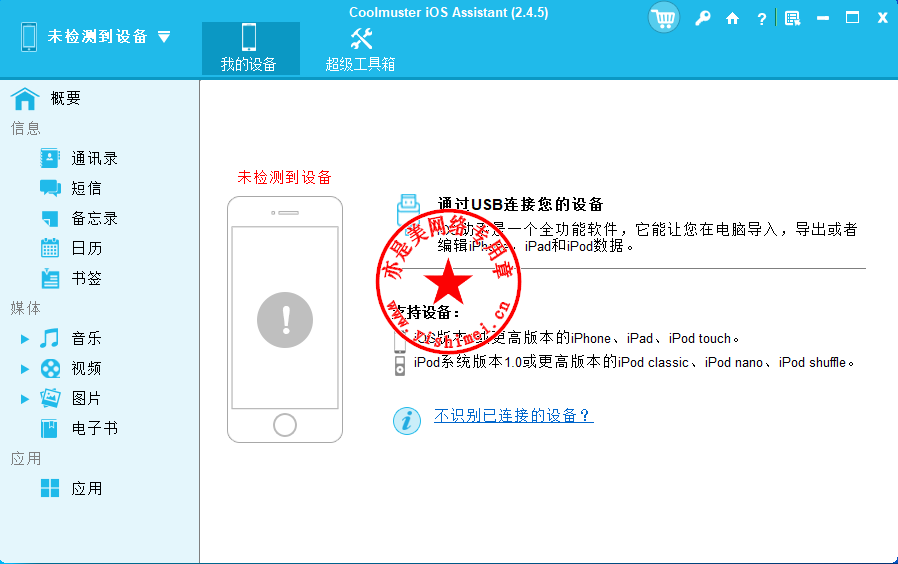The width and height of the screenshot is (898, 564).
Task: Click the key register icon
Action: point(703,19)
